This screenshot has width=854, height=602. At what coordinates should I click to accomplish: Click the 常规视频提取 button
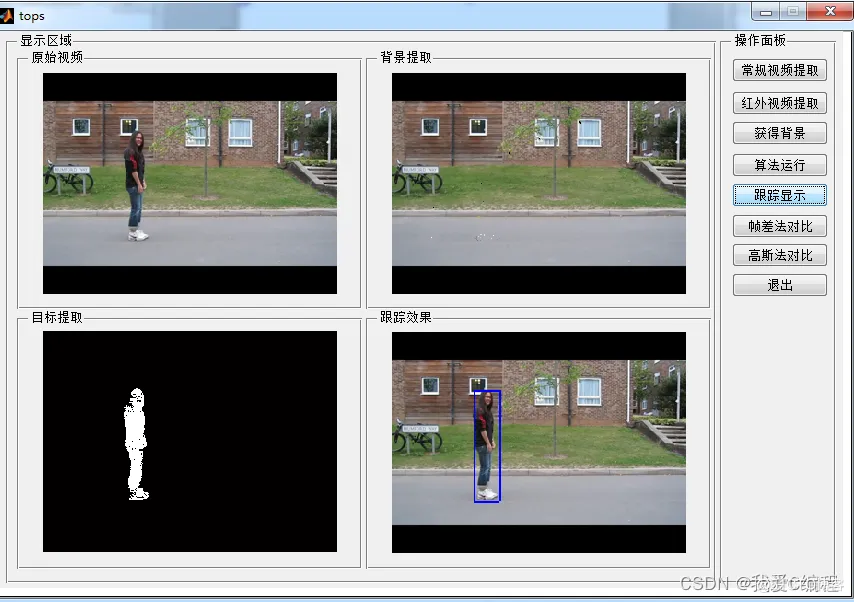click(x=779, y=70)
